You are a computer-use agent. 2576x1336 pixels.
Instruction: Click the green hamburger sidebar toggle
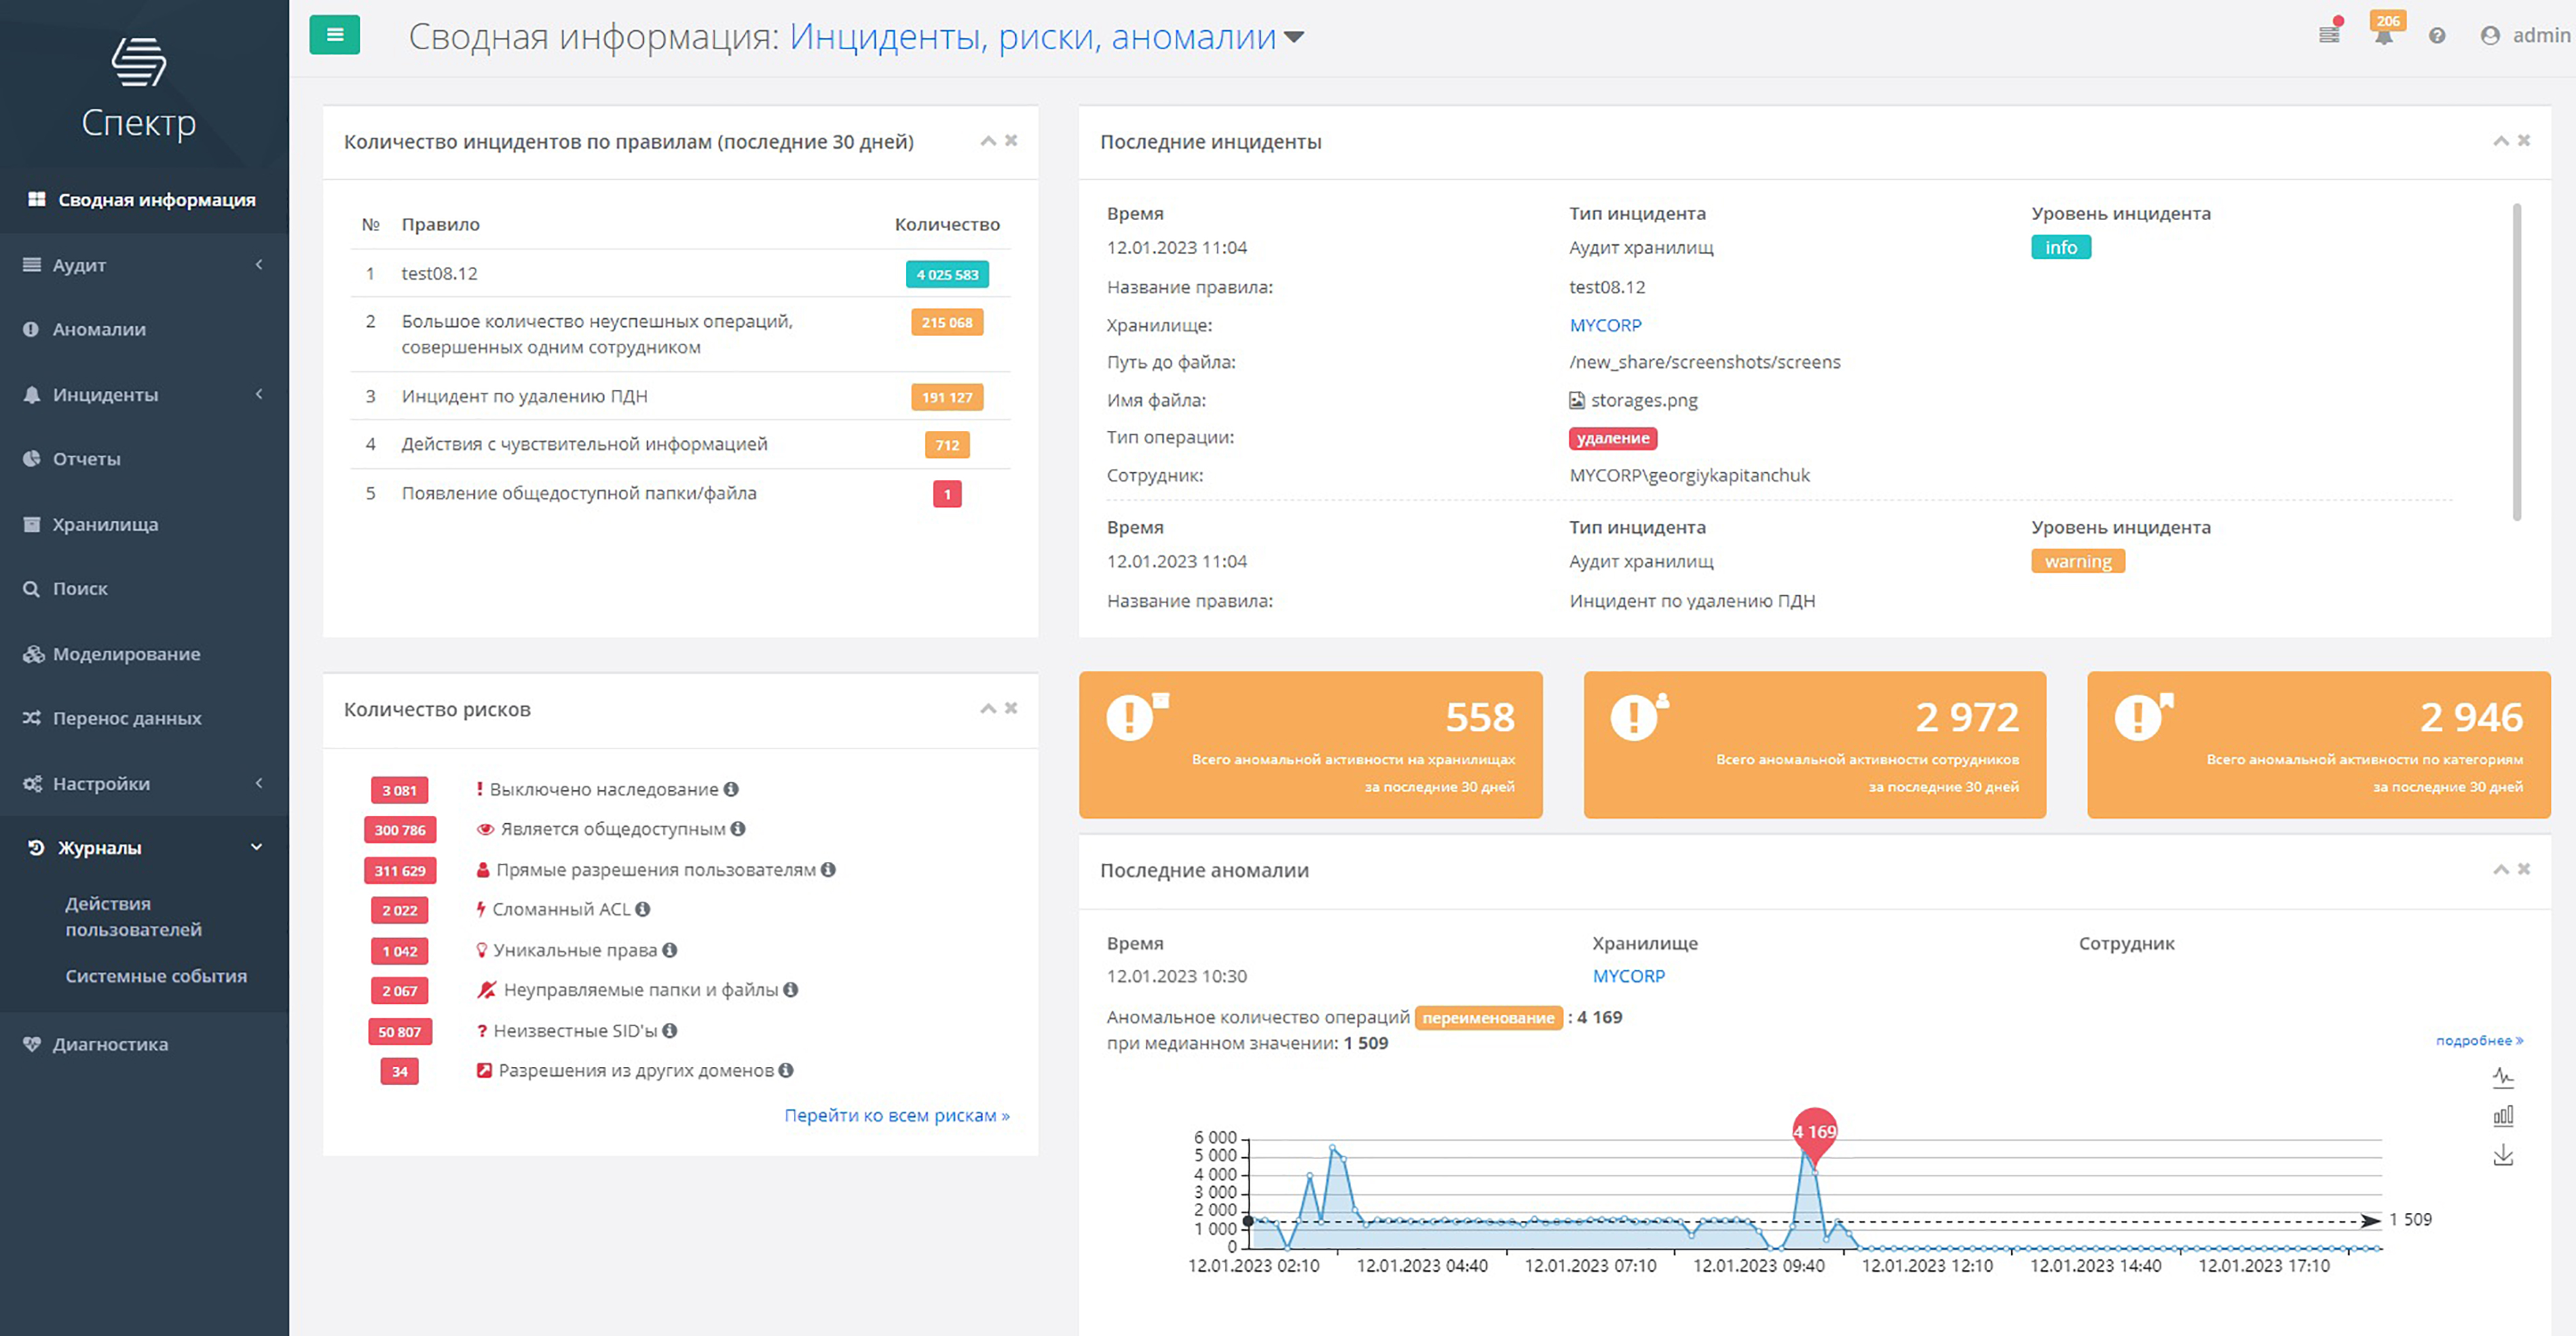click(x=334, y=35)
